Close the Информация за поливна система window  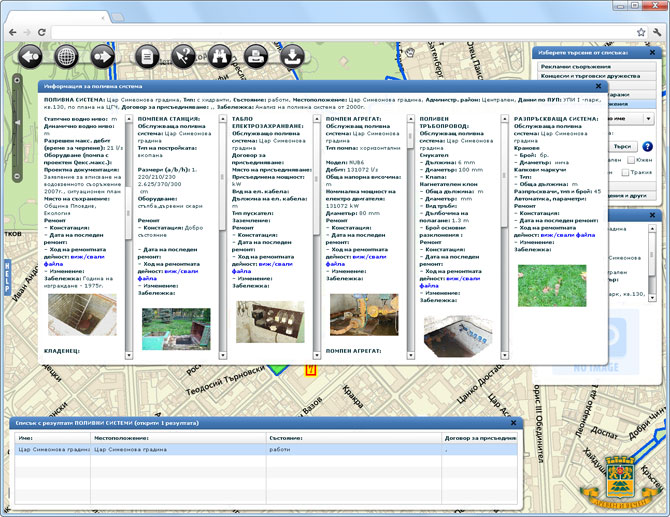coord(598,86)
